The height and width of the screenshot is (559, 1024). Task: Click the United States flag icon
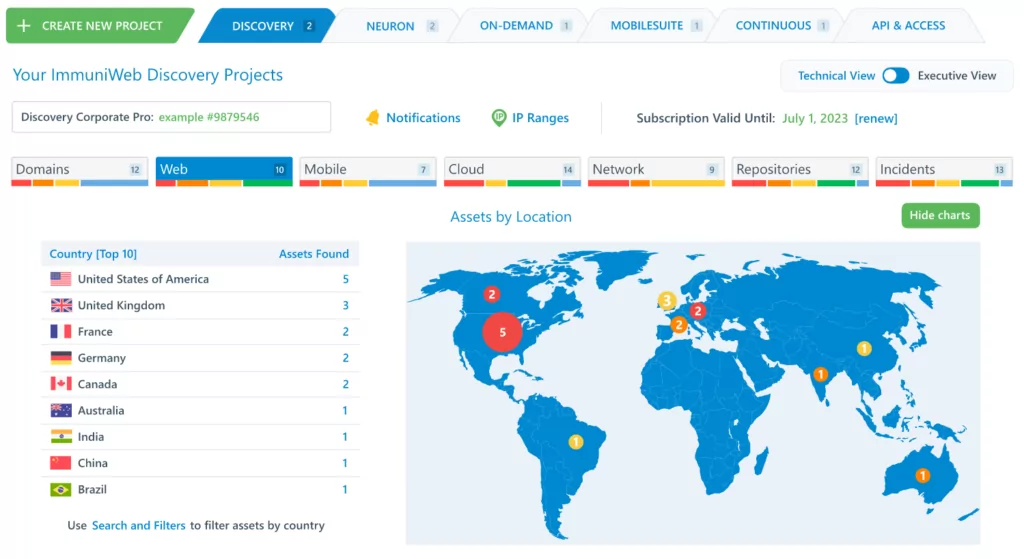click(61, 279)
